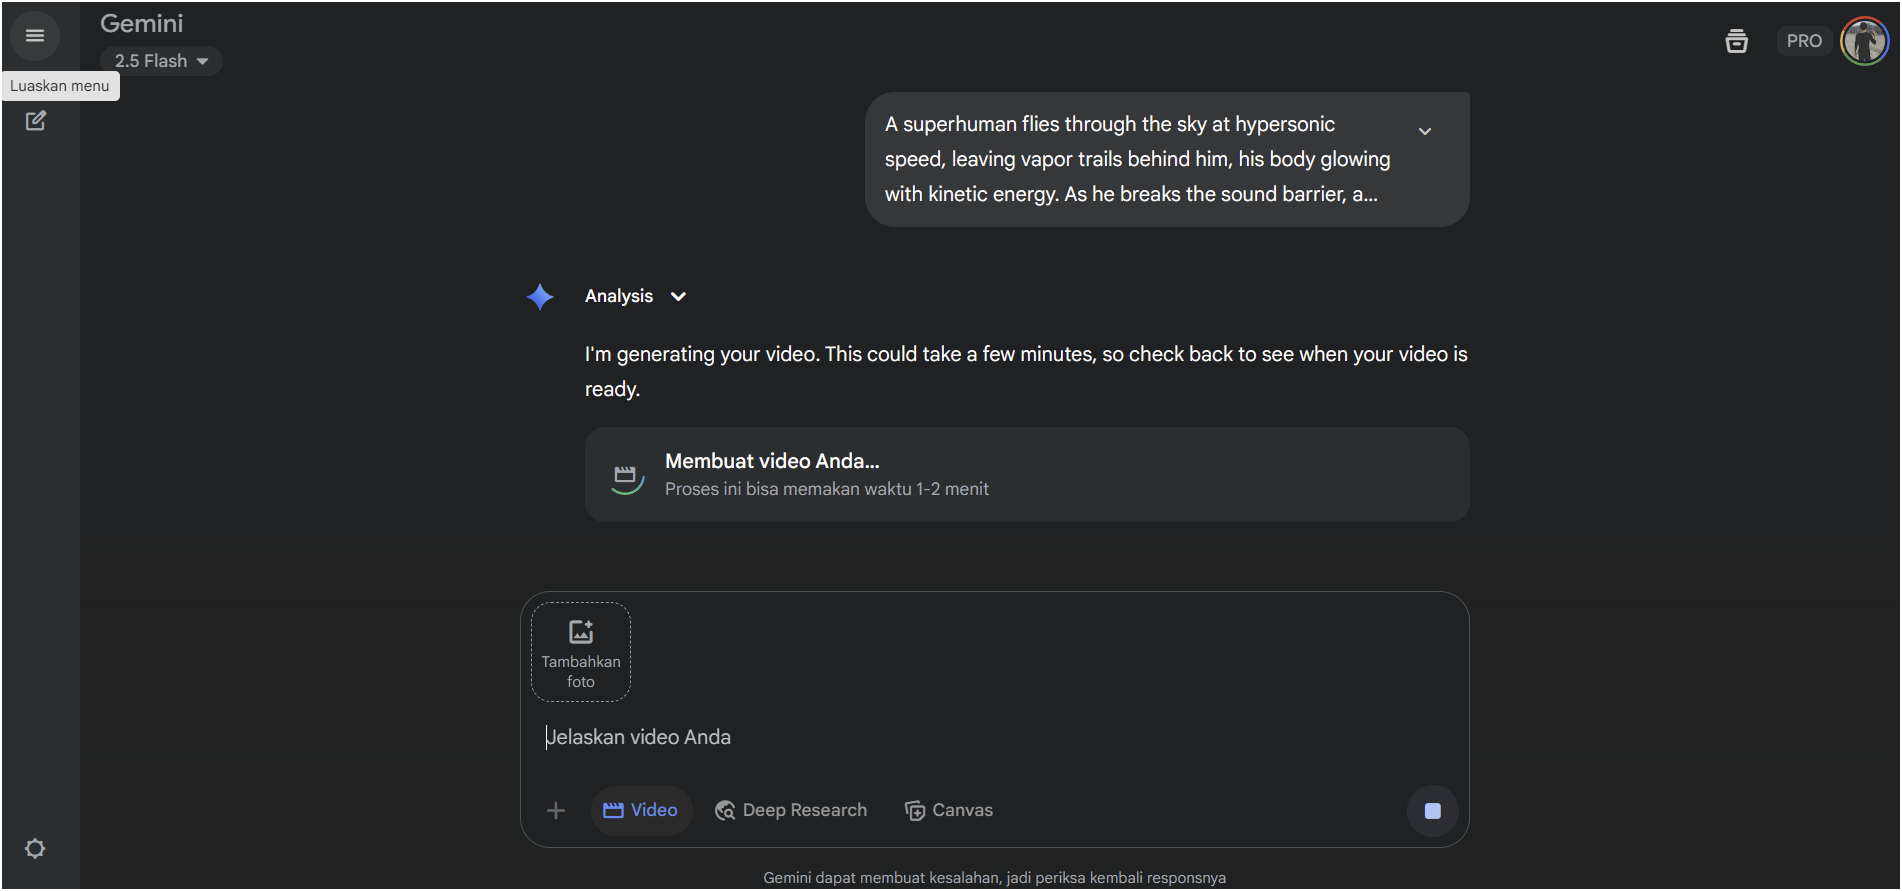Start a new chat with the pencil icon
Viewport: 1902px width, 891px height.
35,121
